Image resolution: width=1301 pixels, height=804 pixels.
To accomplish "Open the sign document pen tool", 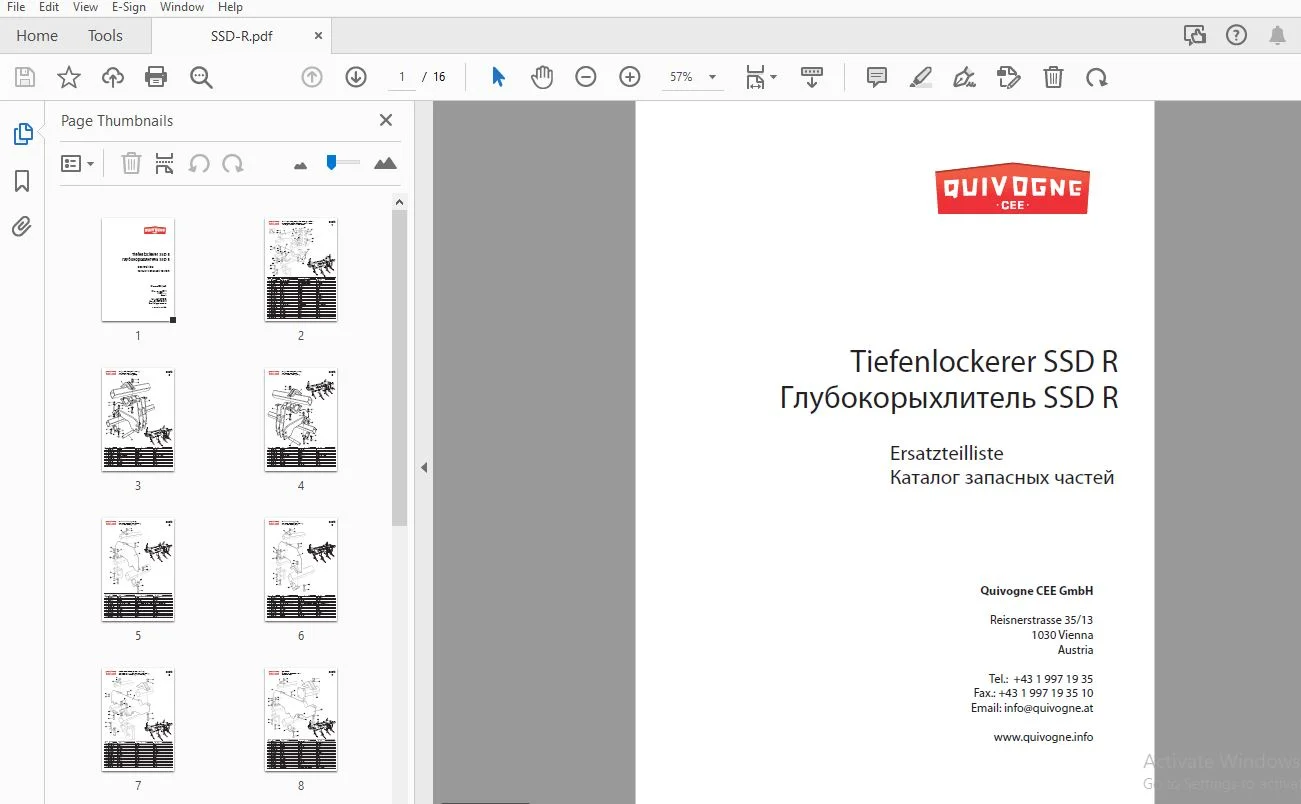I will (x=965, y=77).
